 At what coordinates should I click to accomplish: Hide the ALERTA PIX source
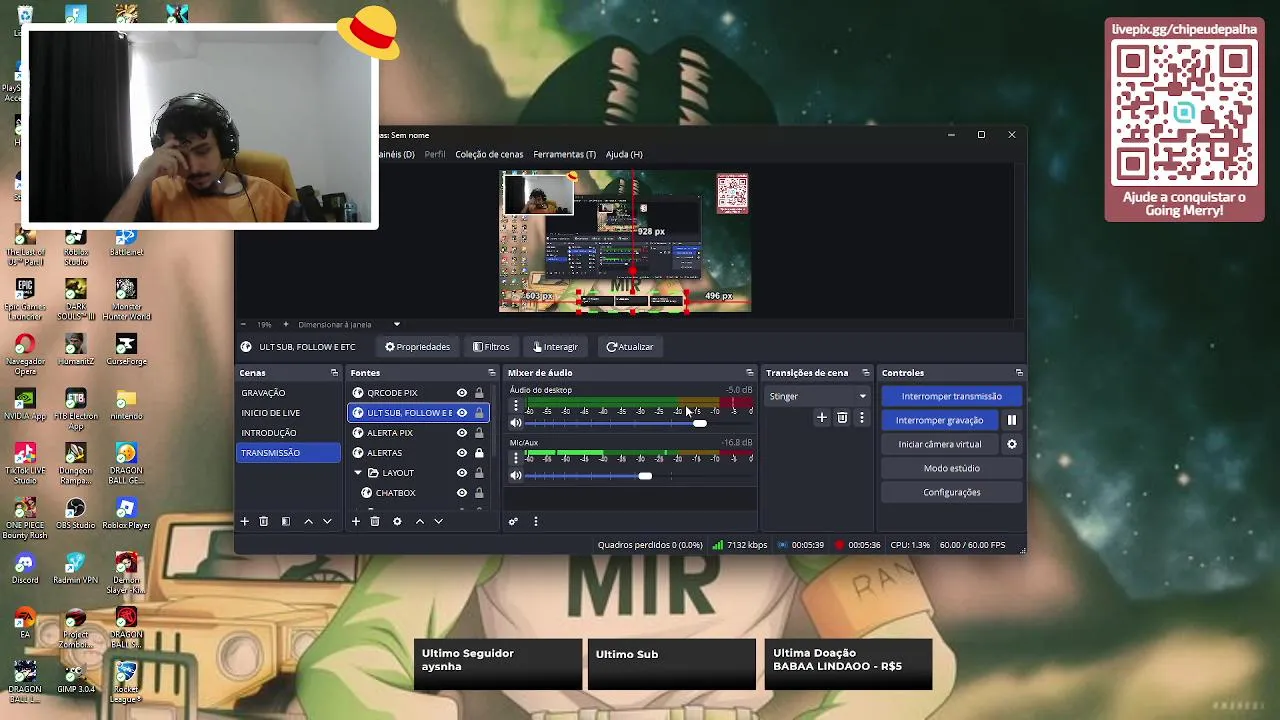pyautogui.click(x=461, y=433)
